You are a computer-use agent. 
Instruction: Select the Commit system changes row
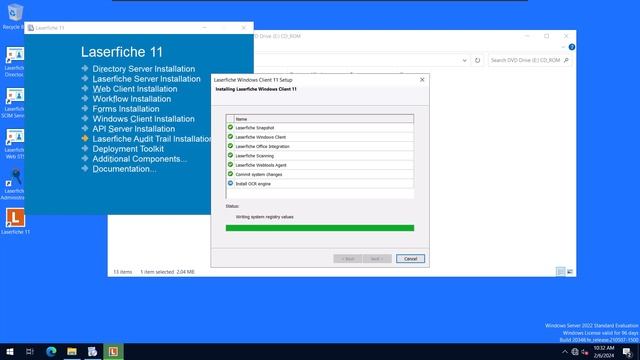pyautogui.click(x=320, y=174)
